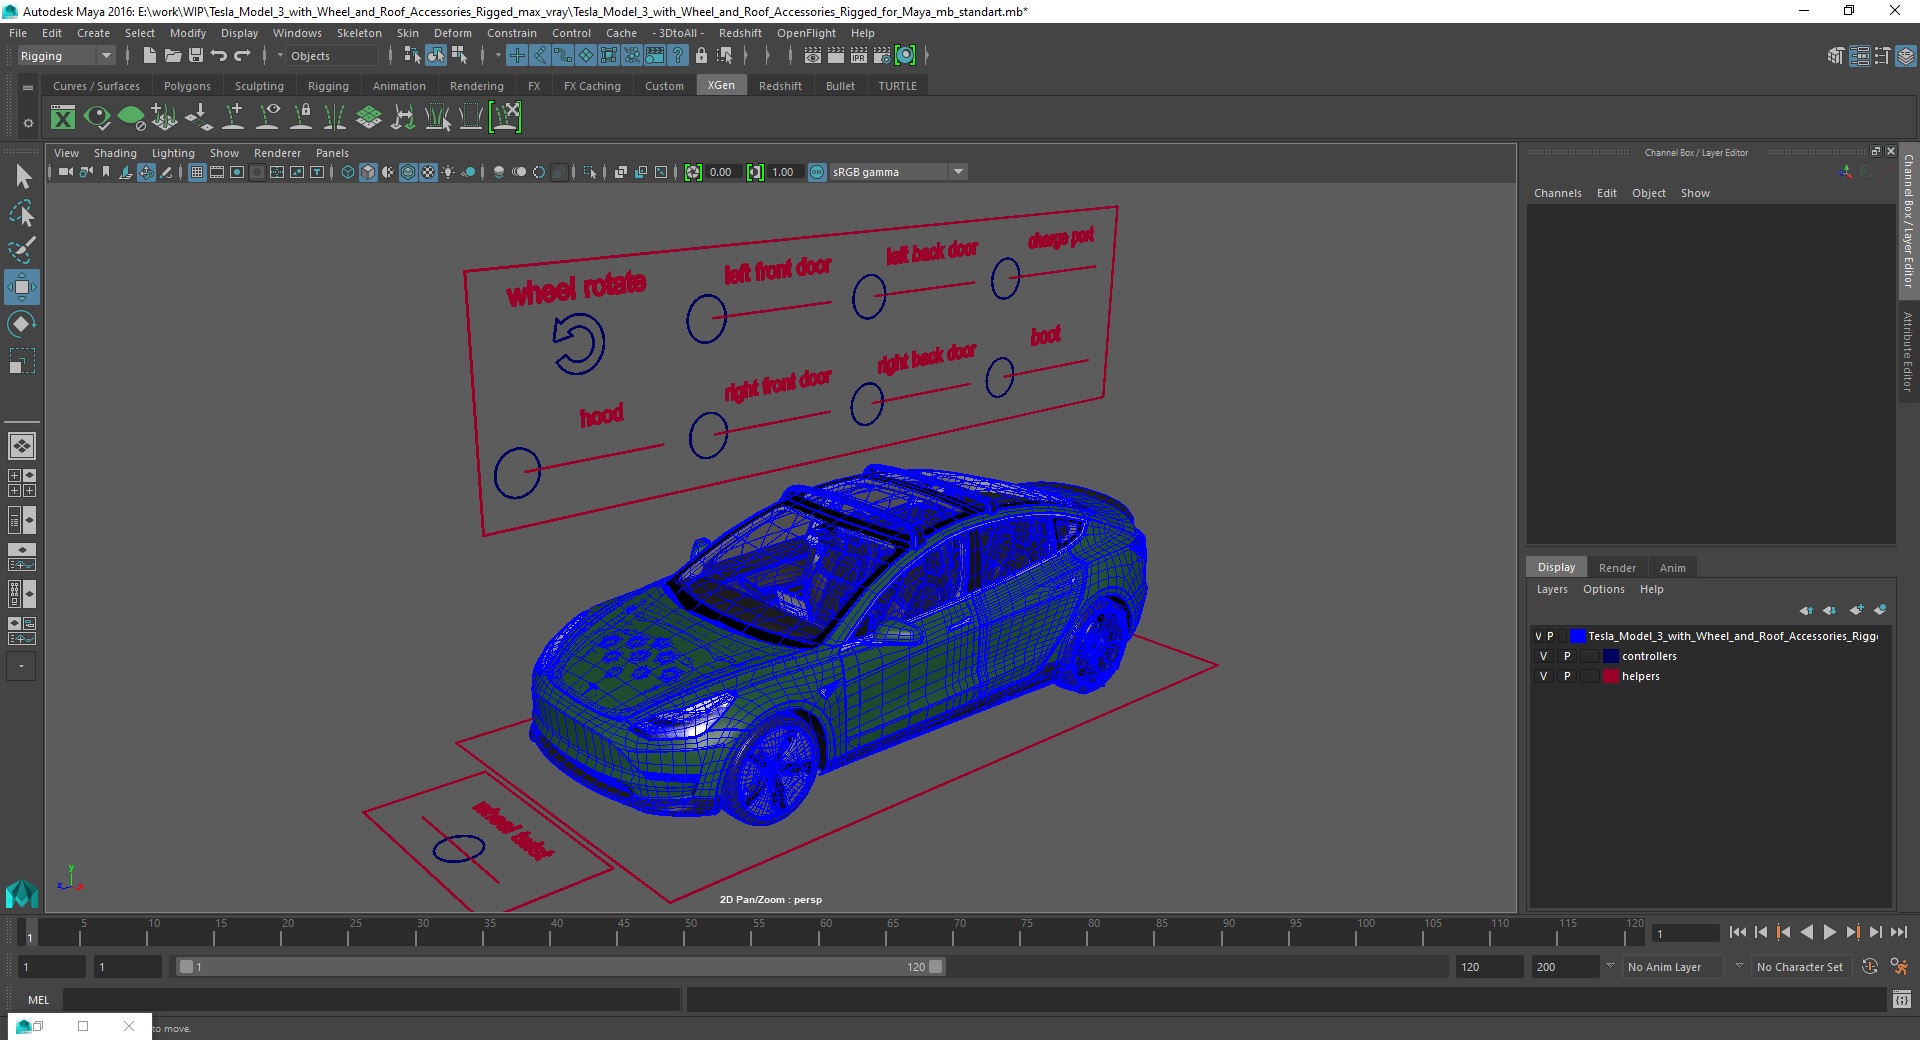Open a scene file via folder icon

172,56
